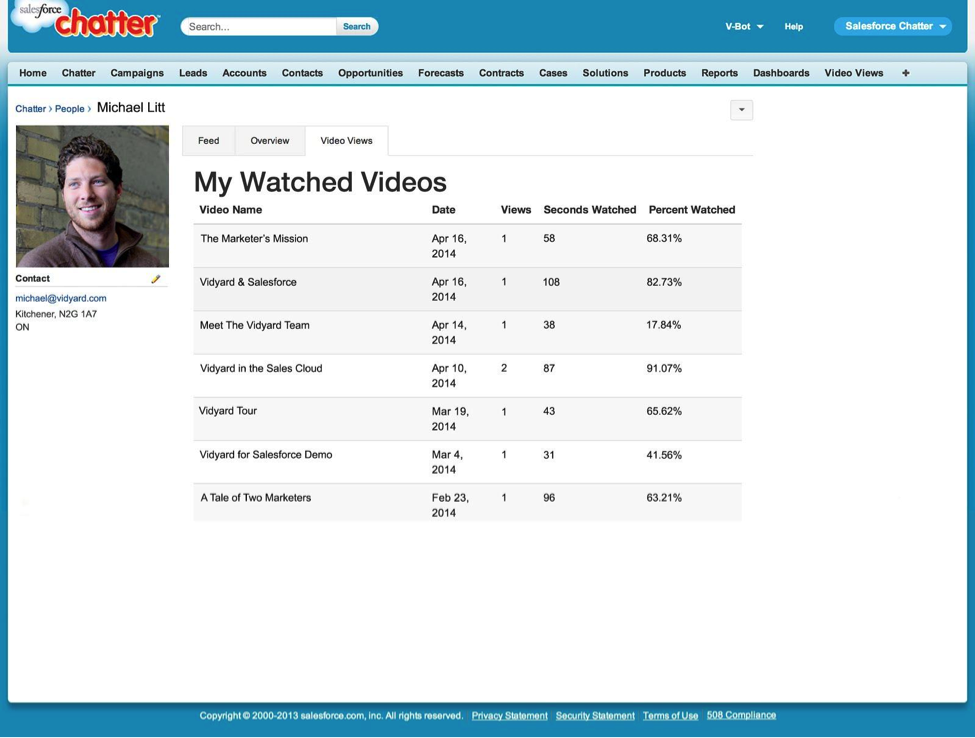Image resolution: width=975 pixels, height=738 pixels.
Task: Open the Dashboards menu item
Action: pos(781,73)
